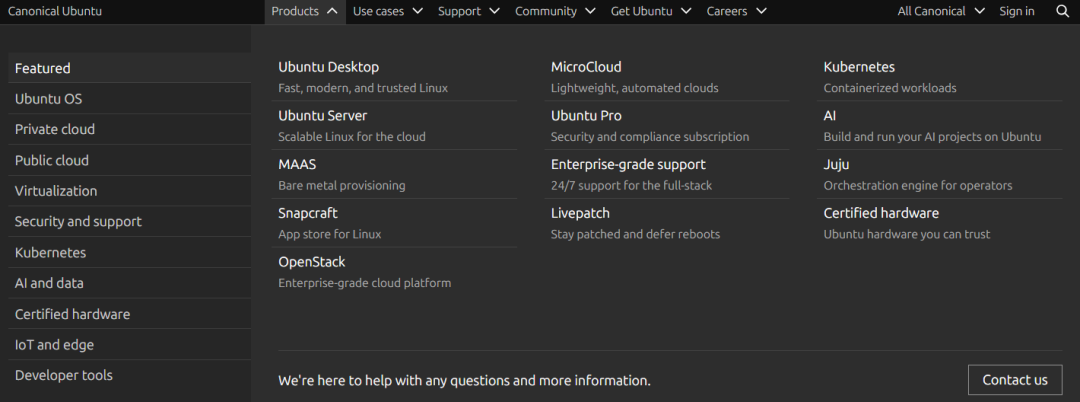The image size is (1080, 402).
Task: Click 'Scalable Linux for the cloud' text
Action: tap(352, 137)
